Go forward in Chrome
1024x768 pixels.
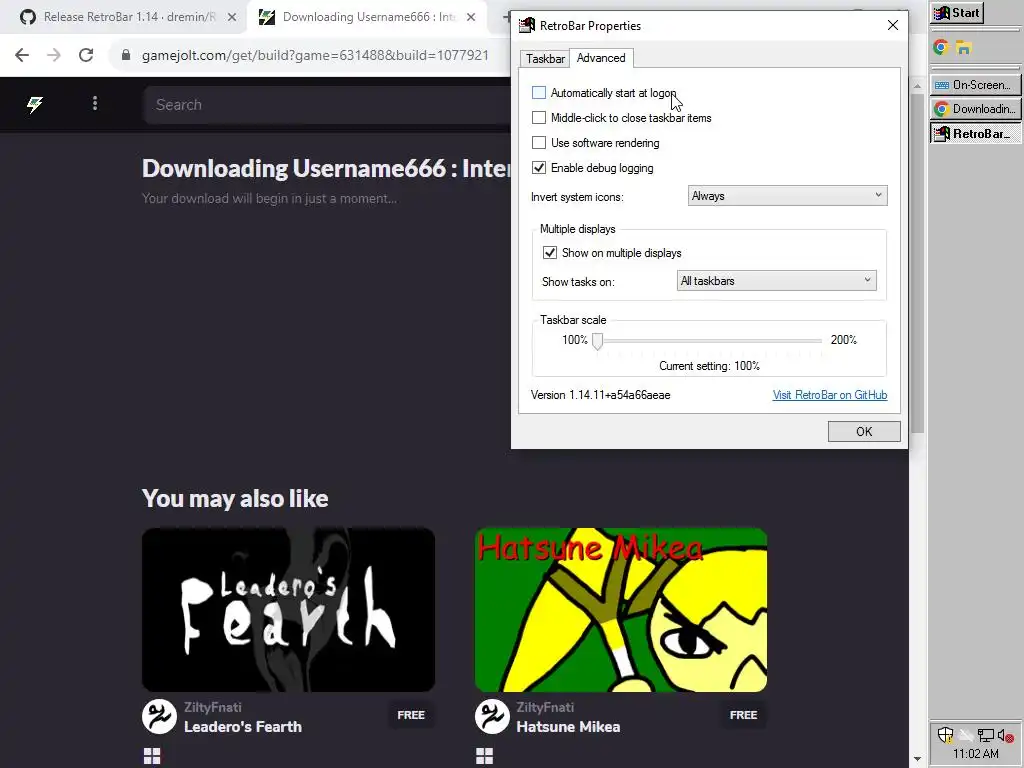[x=54, y=55]
